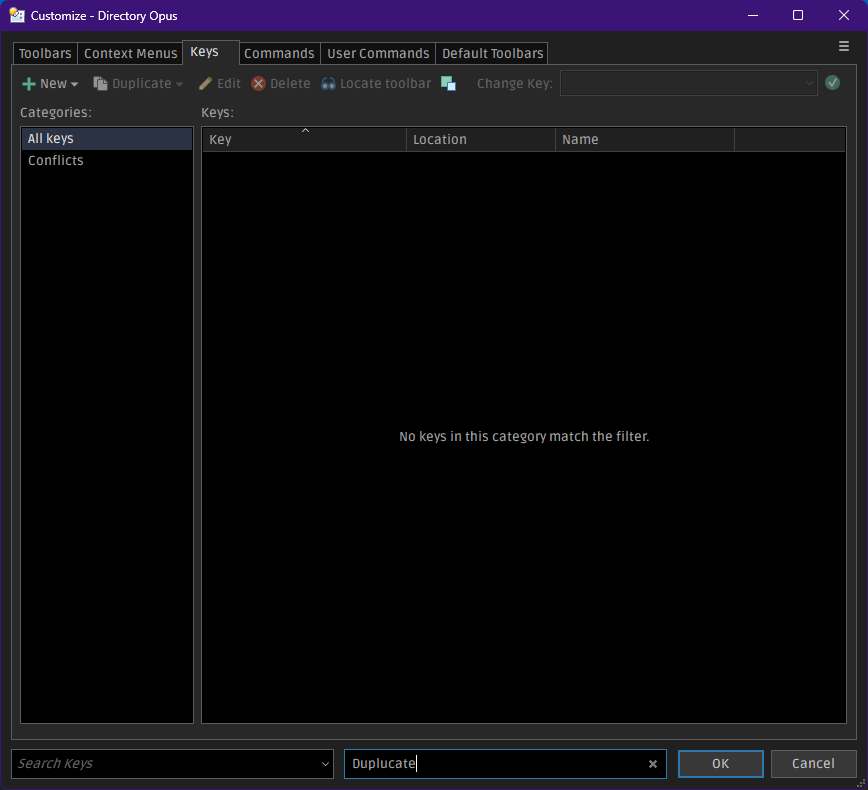Select the Keys tab
Viewport: 868px width, 790px height.
(x=210, y=52)
